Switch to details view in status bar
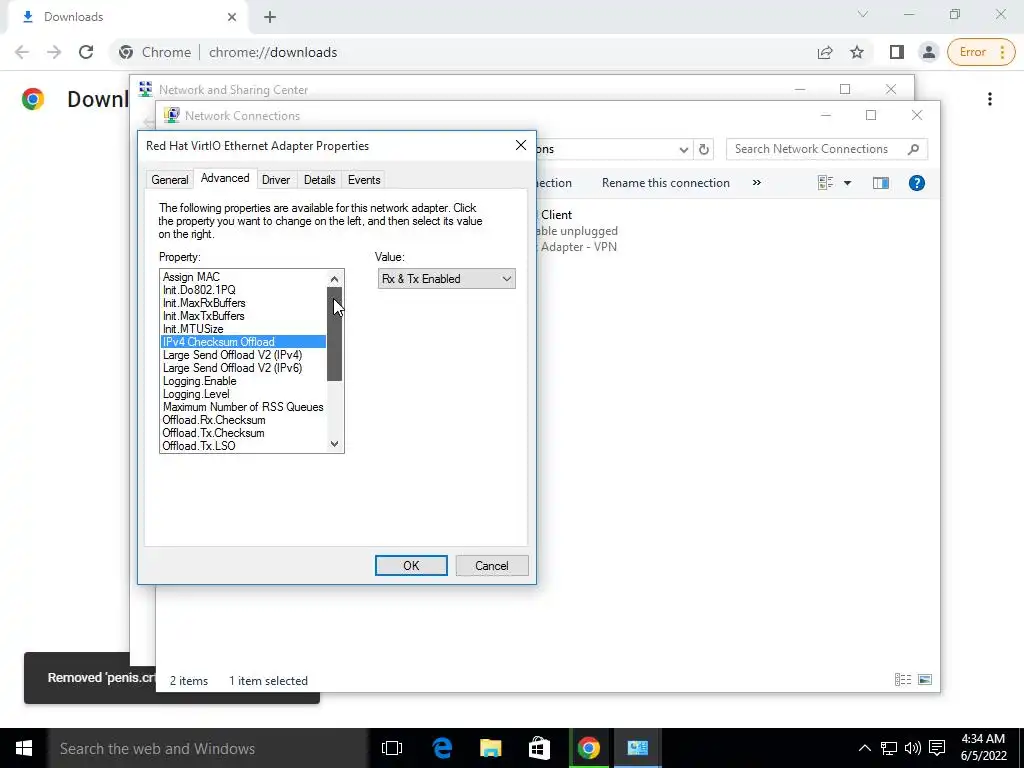This screenshot has width=1024, height=768. (x=903, y=680)
